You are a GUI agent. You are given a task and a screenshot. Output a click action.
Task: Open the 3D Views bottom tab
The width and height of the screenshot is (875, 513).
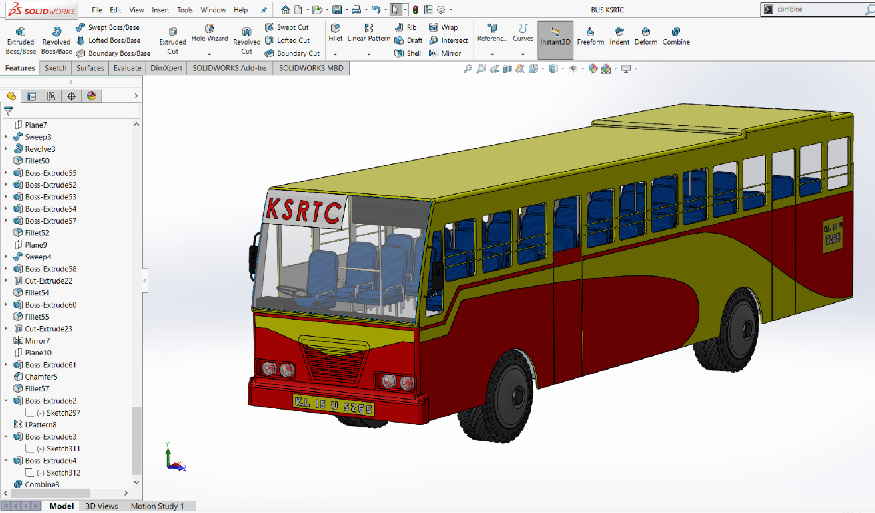(102, 506)
